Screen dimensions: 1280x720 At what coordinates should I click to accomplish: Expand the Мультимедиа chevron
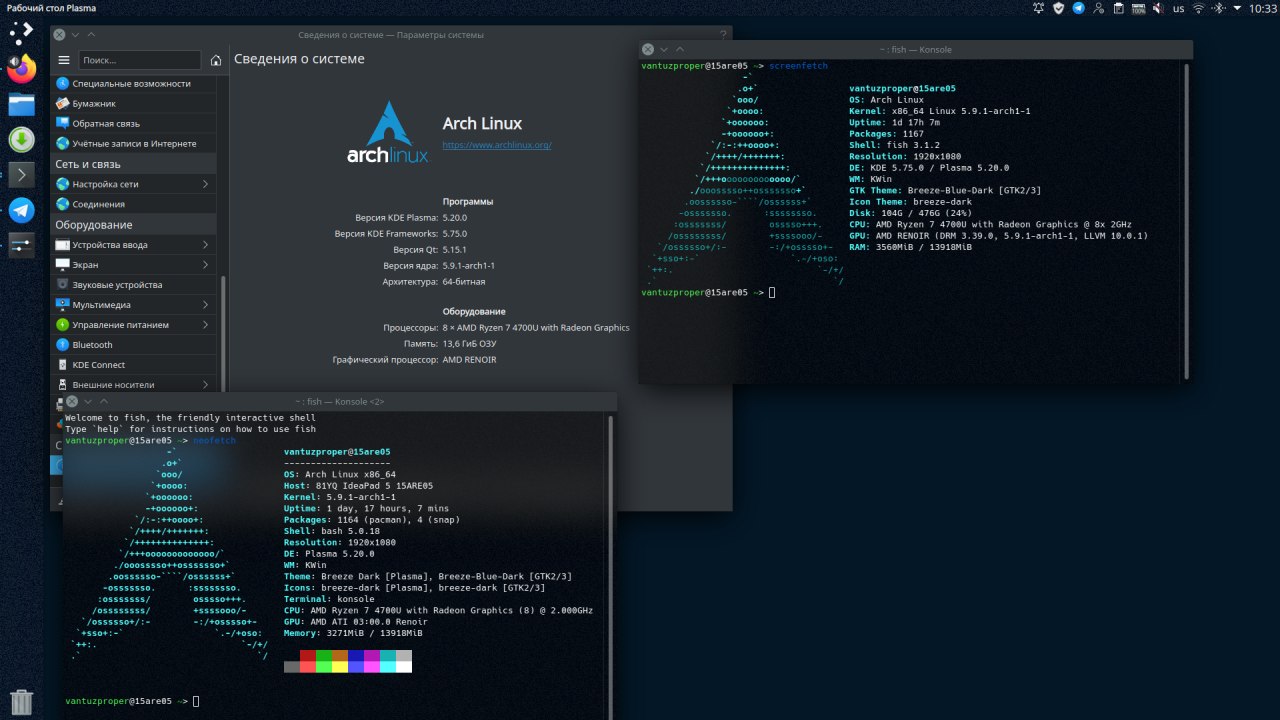(x=205, y=305)
